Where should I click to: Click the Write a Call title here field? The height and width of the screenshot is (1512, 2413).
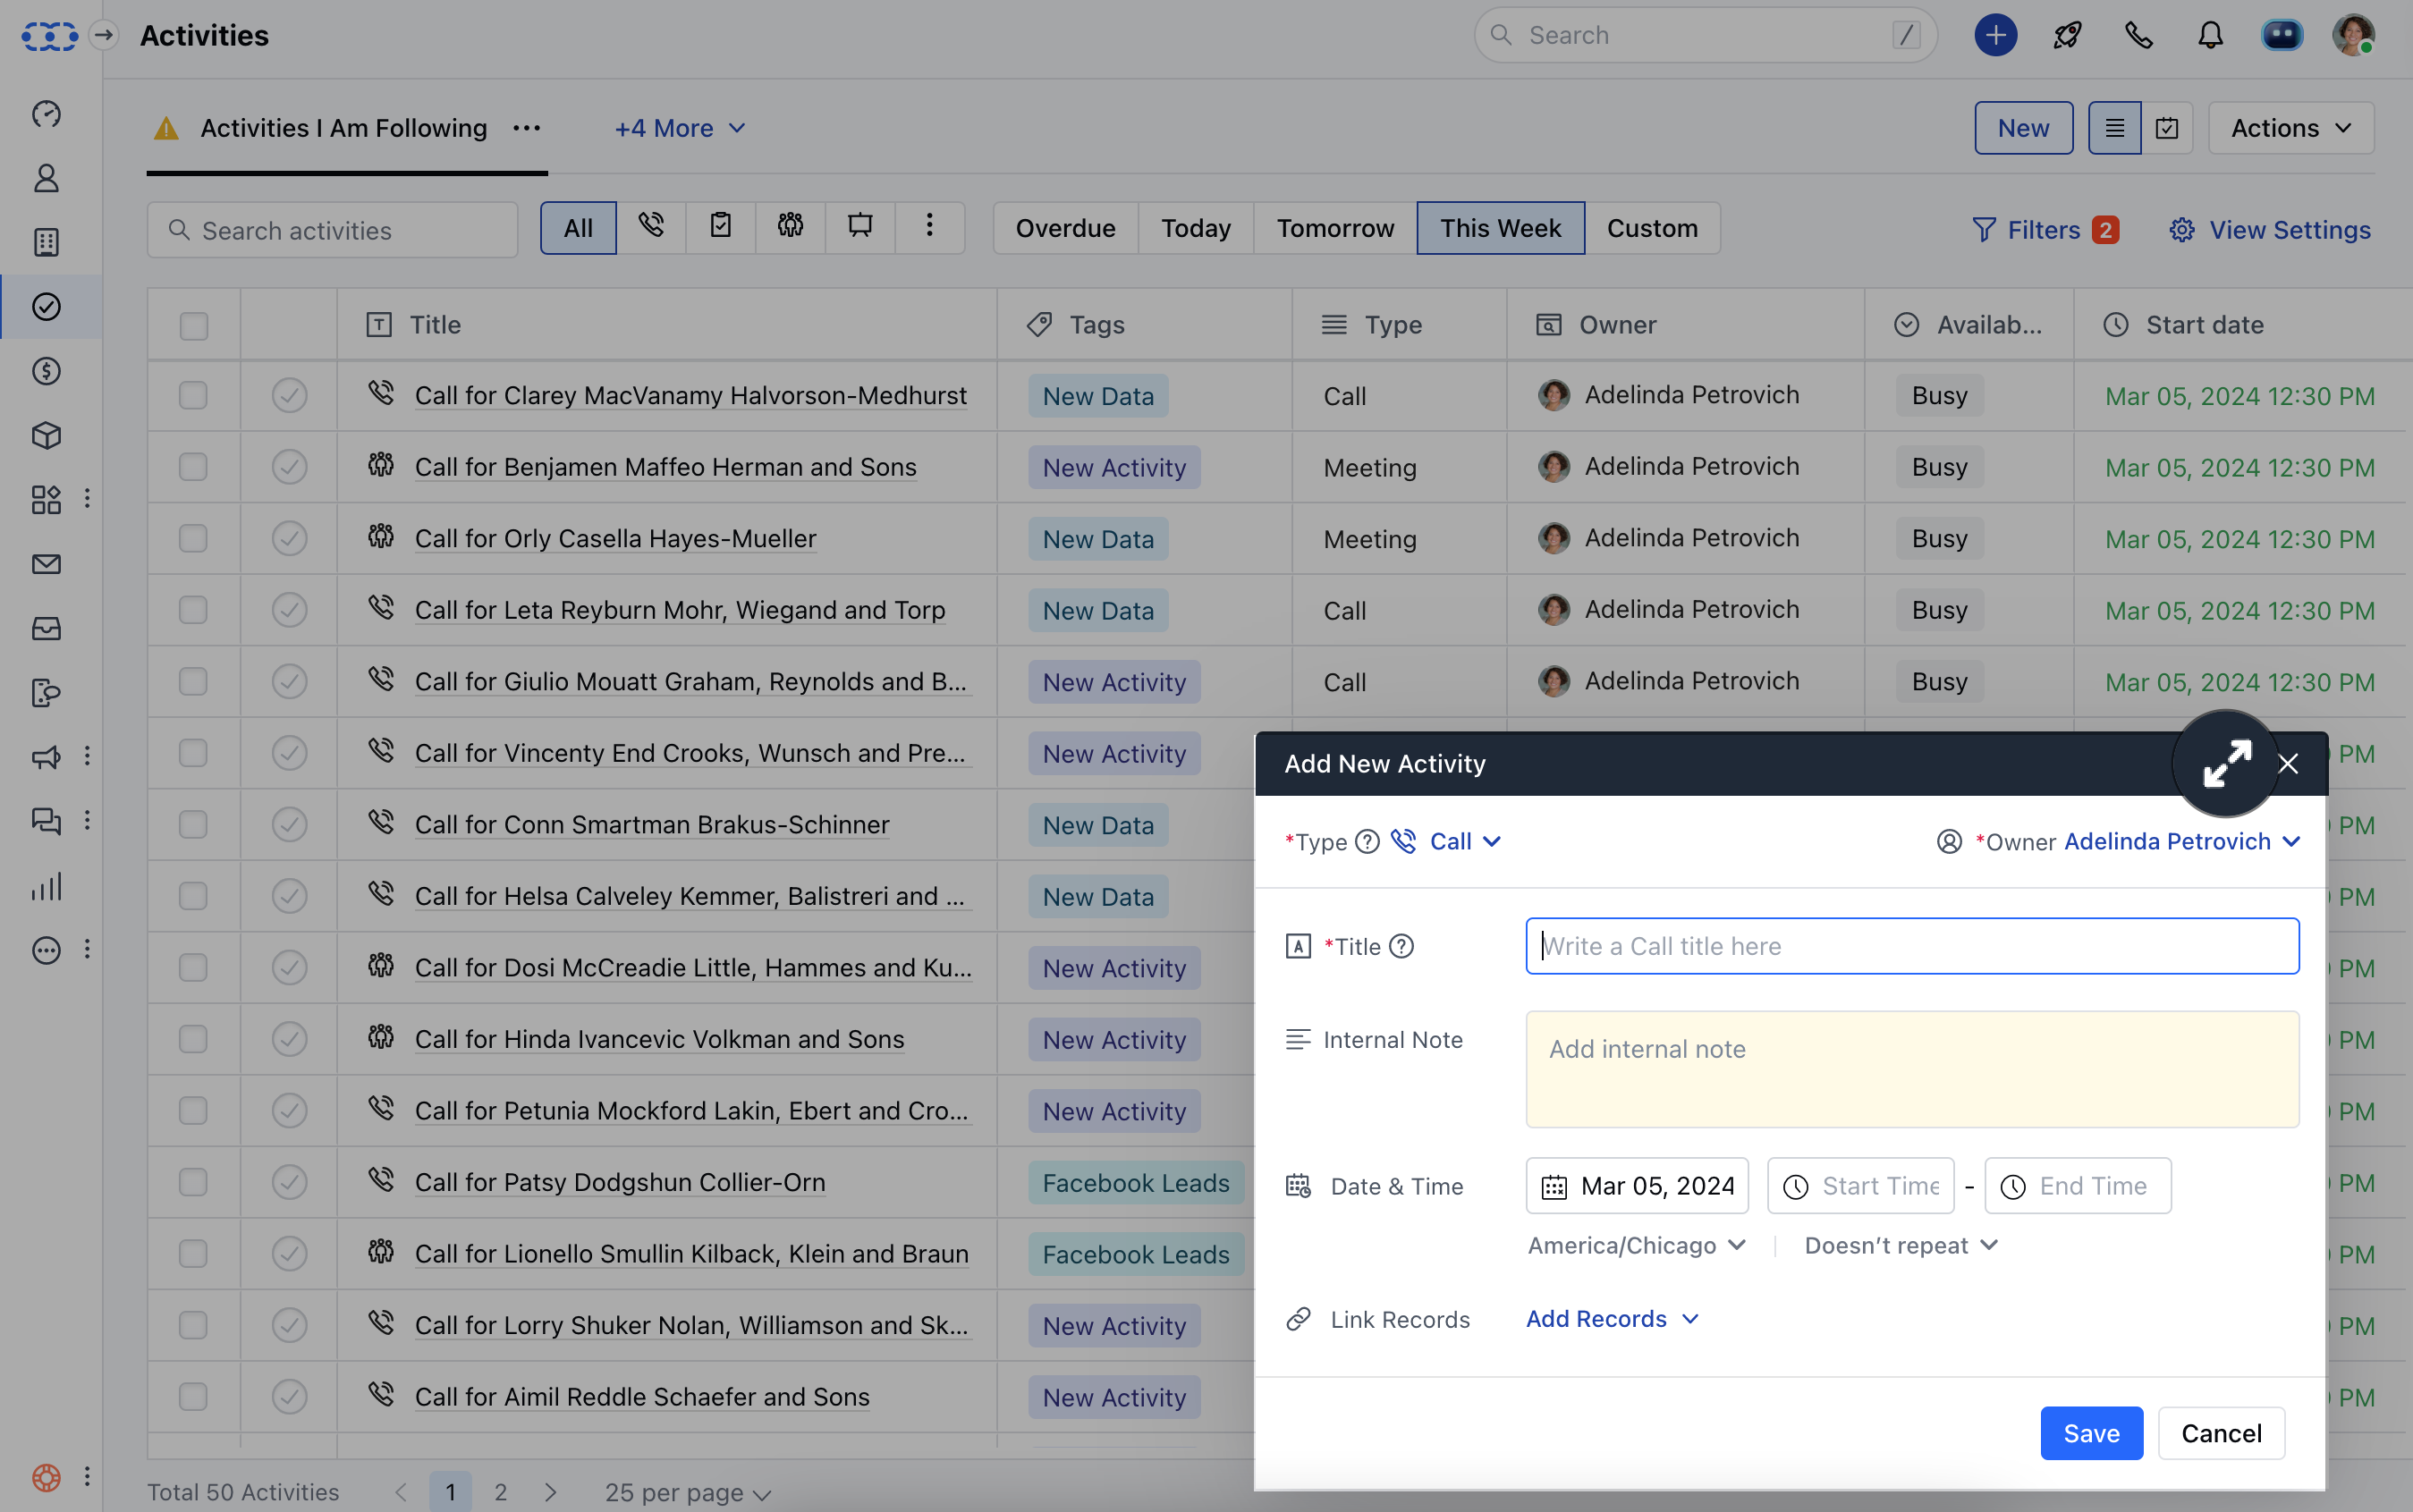tap(1912, 945)
